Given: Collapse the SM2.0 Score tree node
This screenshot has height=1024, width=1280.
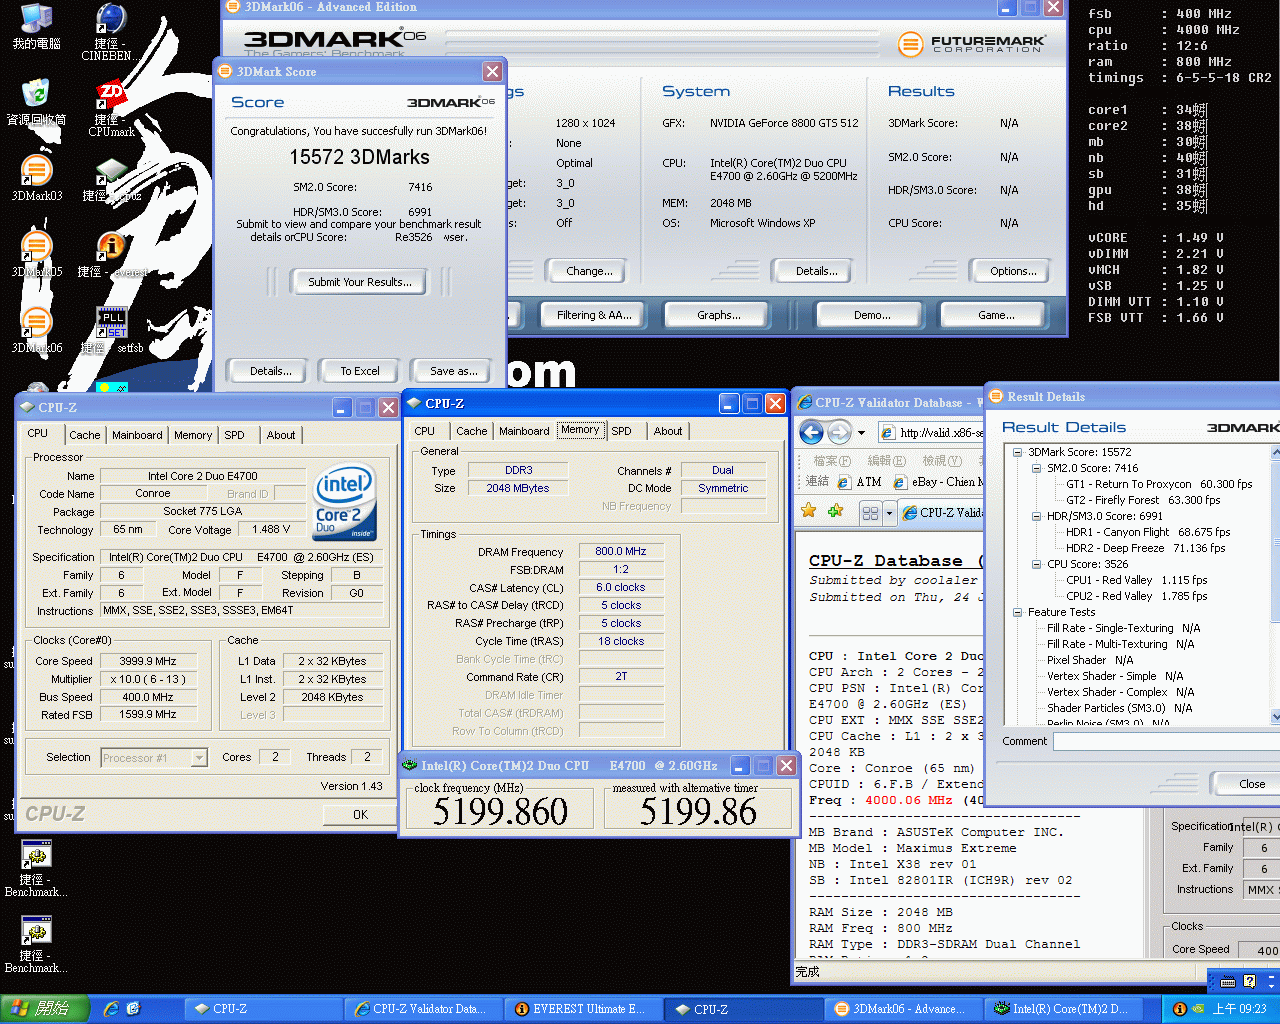Looking at the screenshot, I should [x=1037, y=468].
